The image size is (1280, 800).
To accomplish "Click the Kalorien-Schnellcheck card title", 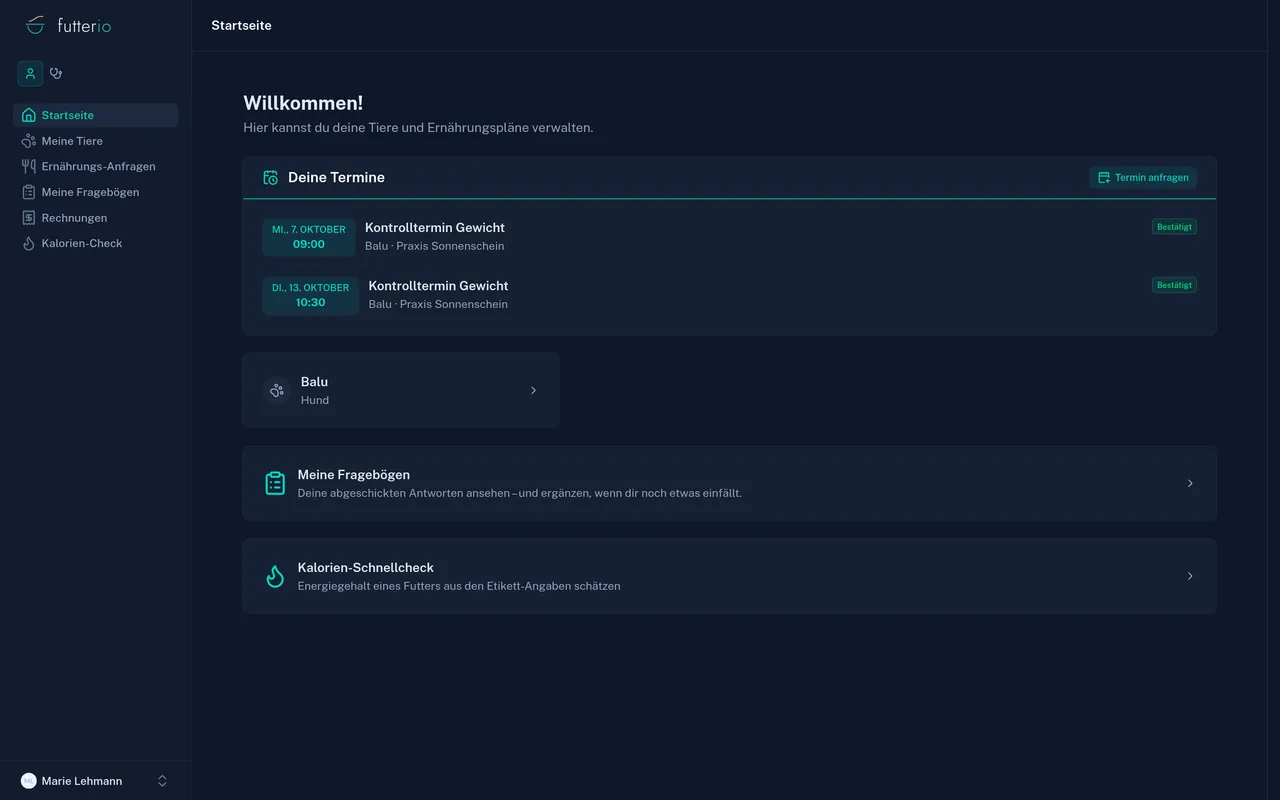I will click(366, 567).
